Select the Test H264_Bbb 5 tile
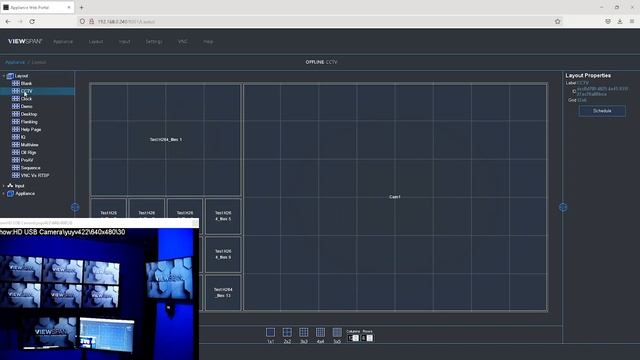Screen dimensions: 640x360 click(x=223, y=216)
